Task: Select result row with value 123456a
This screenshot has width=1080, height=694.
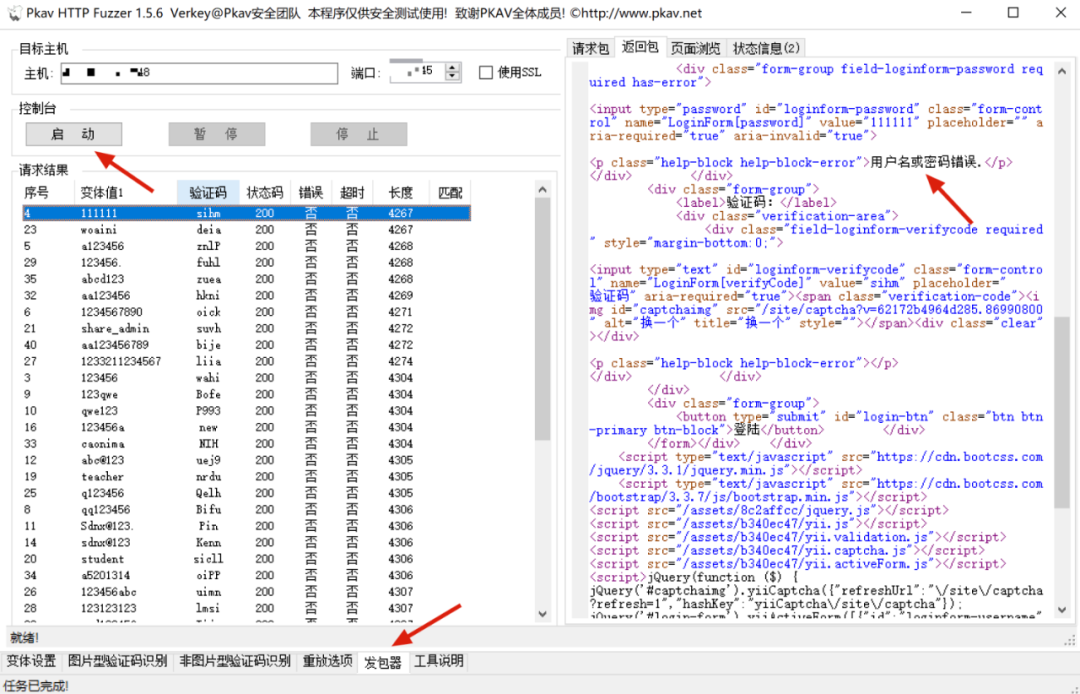Action: click(247, 428)
